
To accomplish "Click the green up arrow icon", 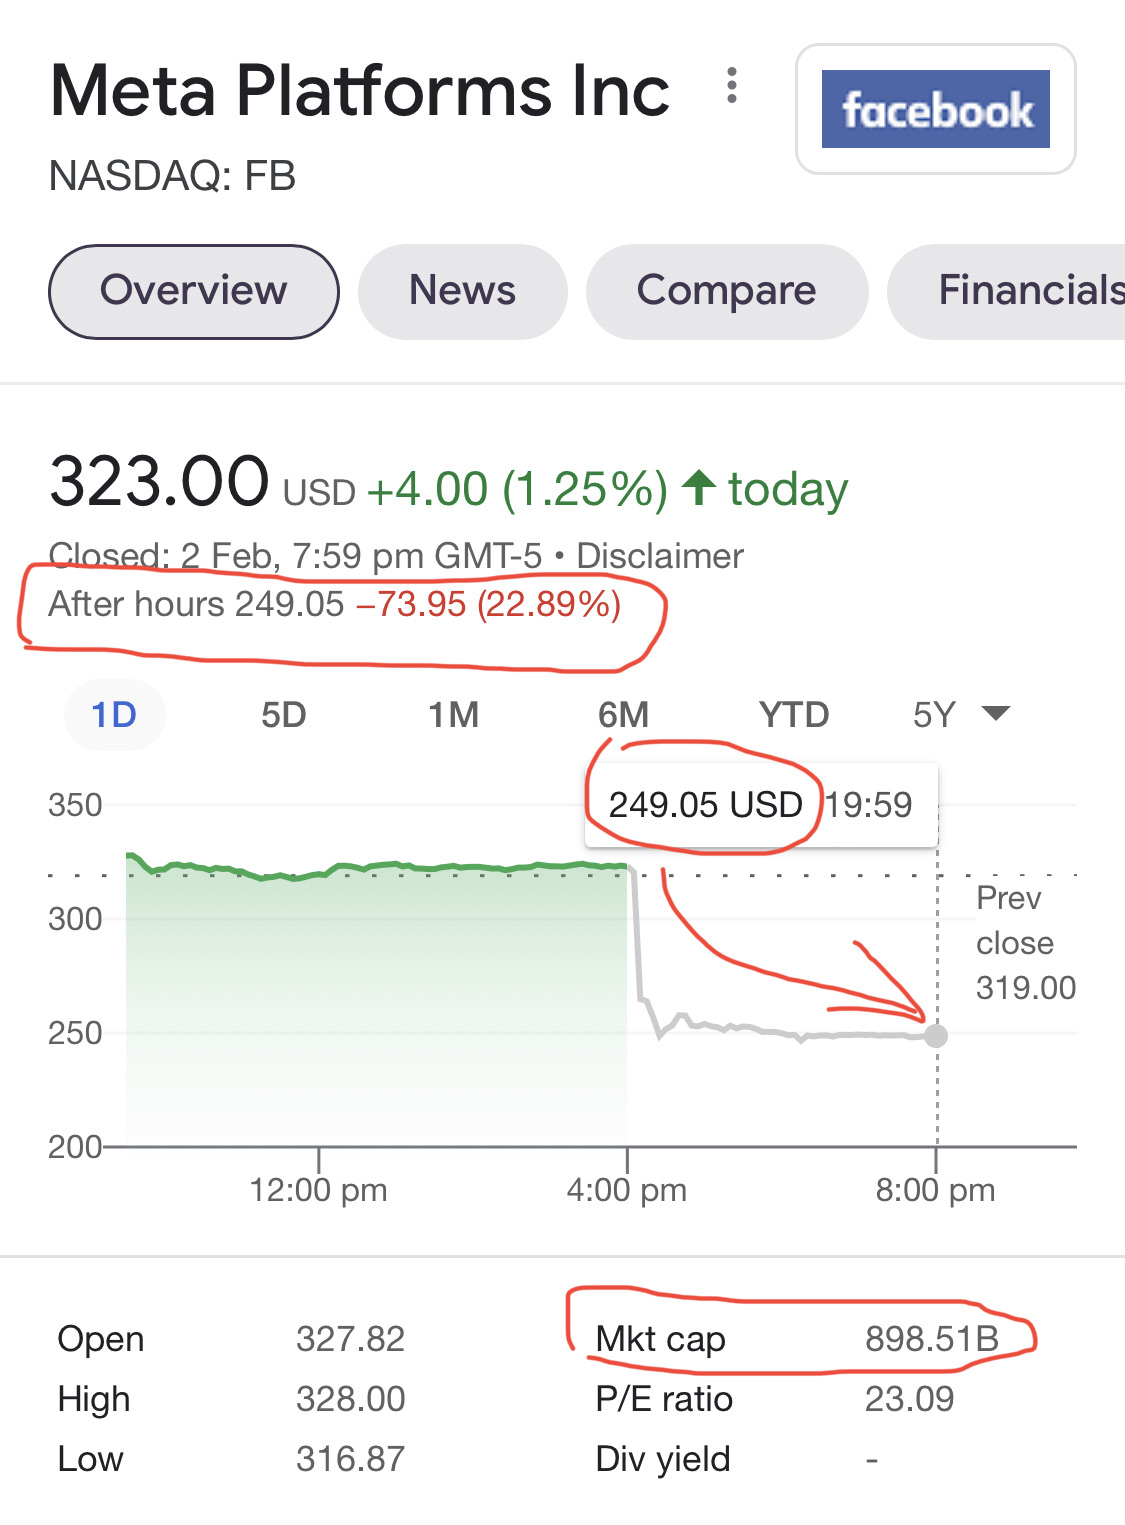I will click(x=699, y=489).
